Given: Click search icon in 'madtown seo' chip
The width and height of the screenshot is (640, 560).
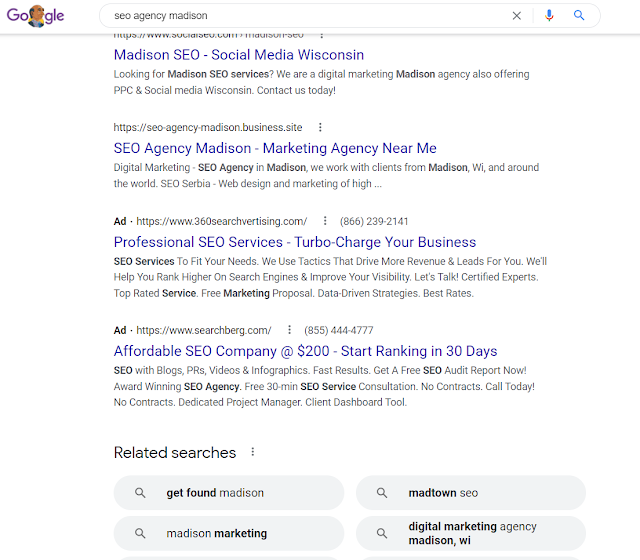Looking at the screenshot, I should tap(382, 493).
